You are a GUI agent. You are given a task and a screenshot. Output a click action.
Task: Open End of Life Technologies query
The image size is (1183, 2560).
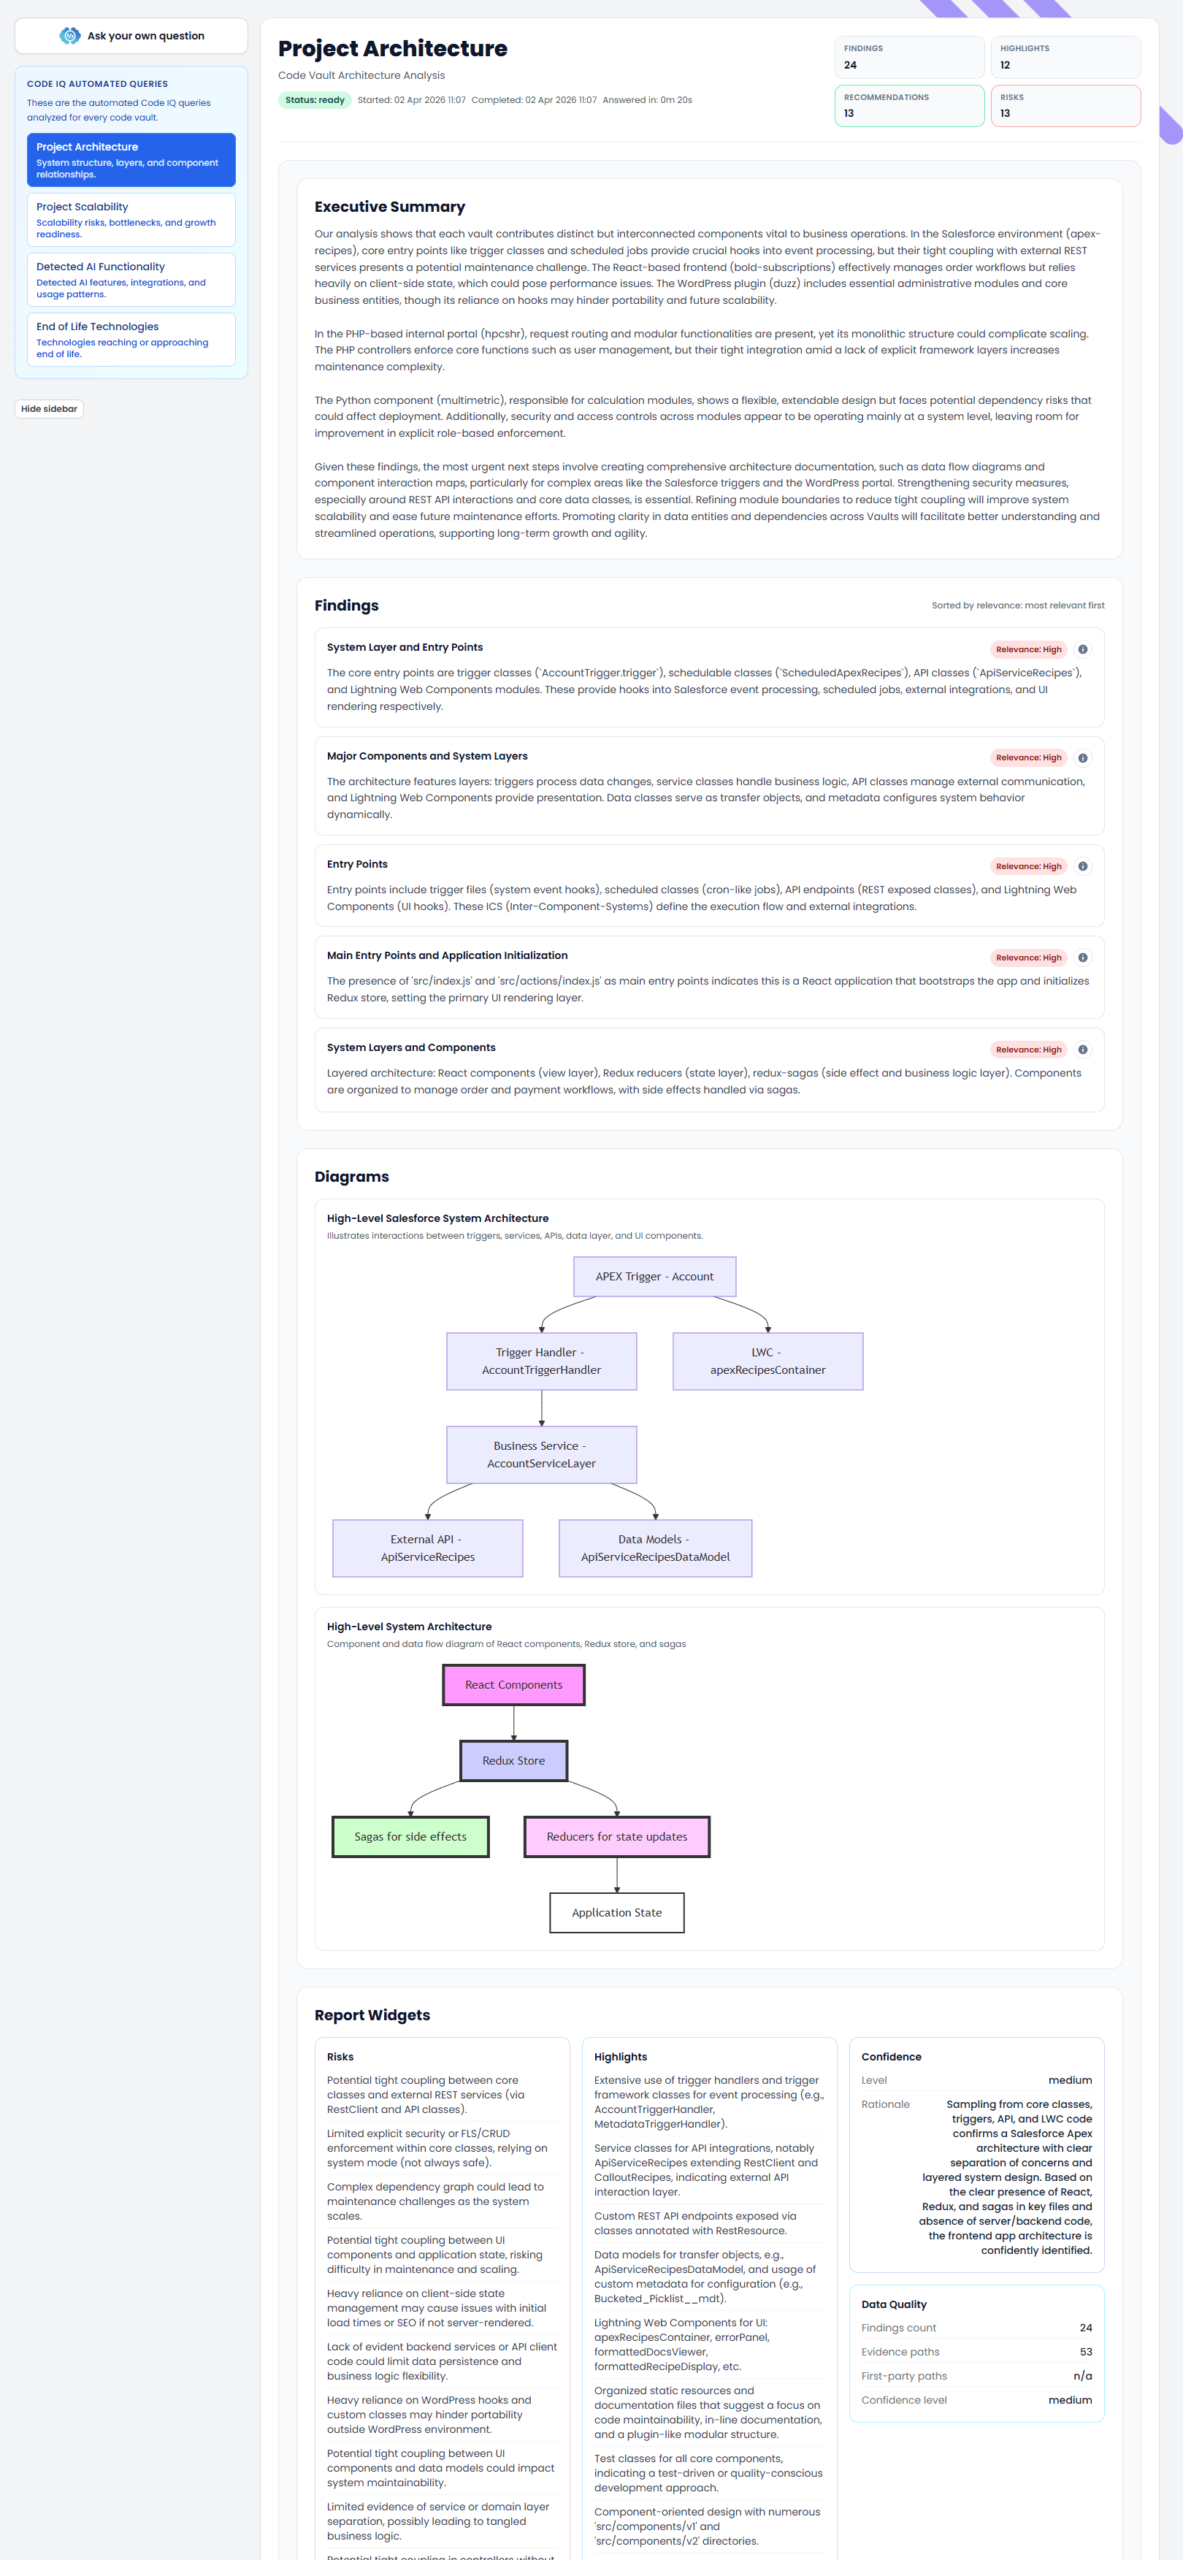(x=131, y=340)
